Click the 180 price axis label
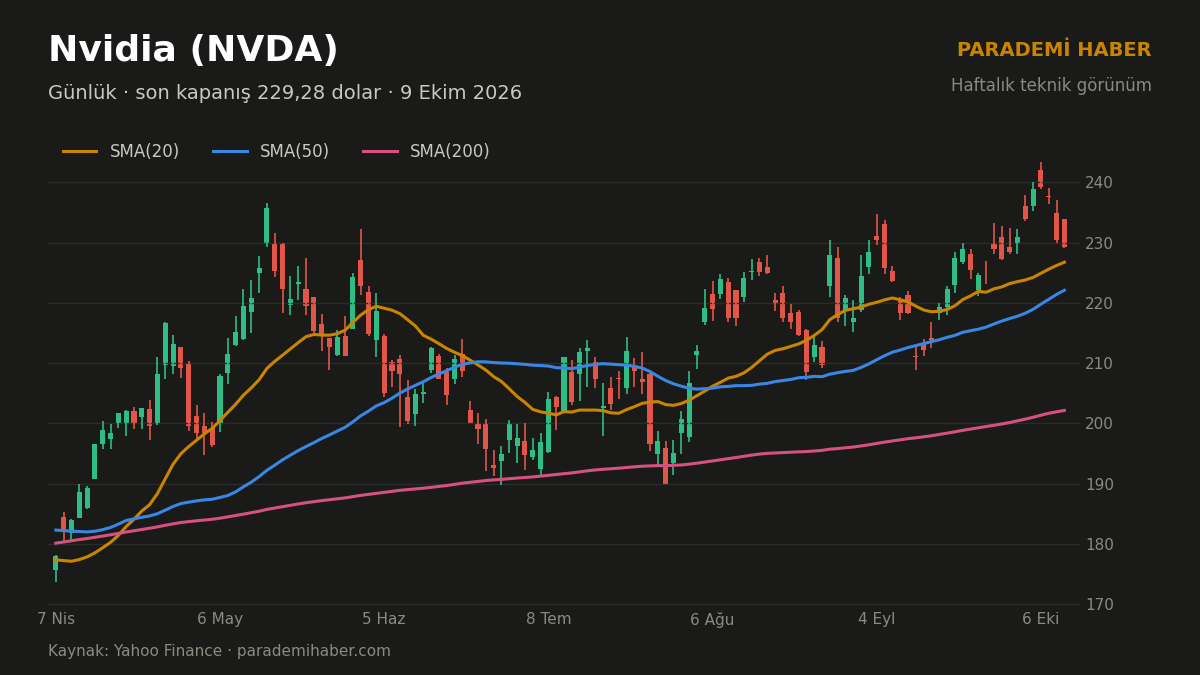The width and height of the screenshot is (1200, 675). pos(1098,544)
